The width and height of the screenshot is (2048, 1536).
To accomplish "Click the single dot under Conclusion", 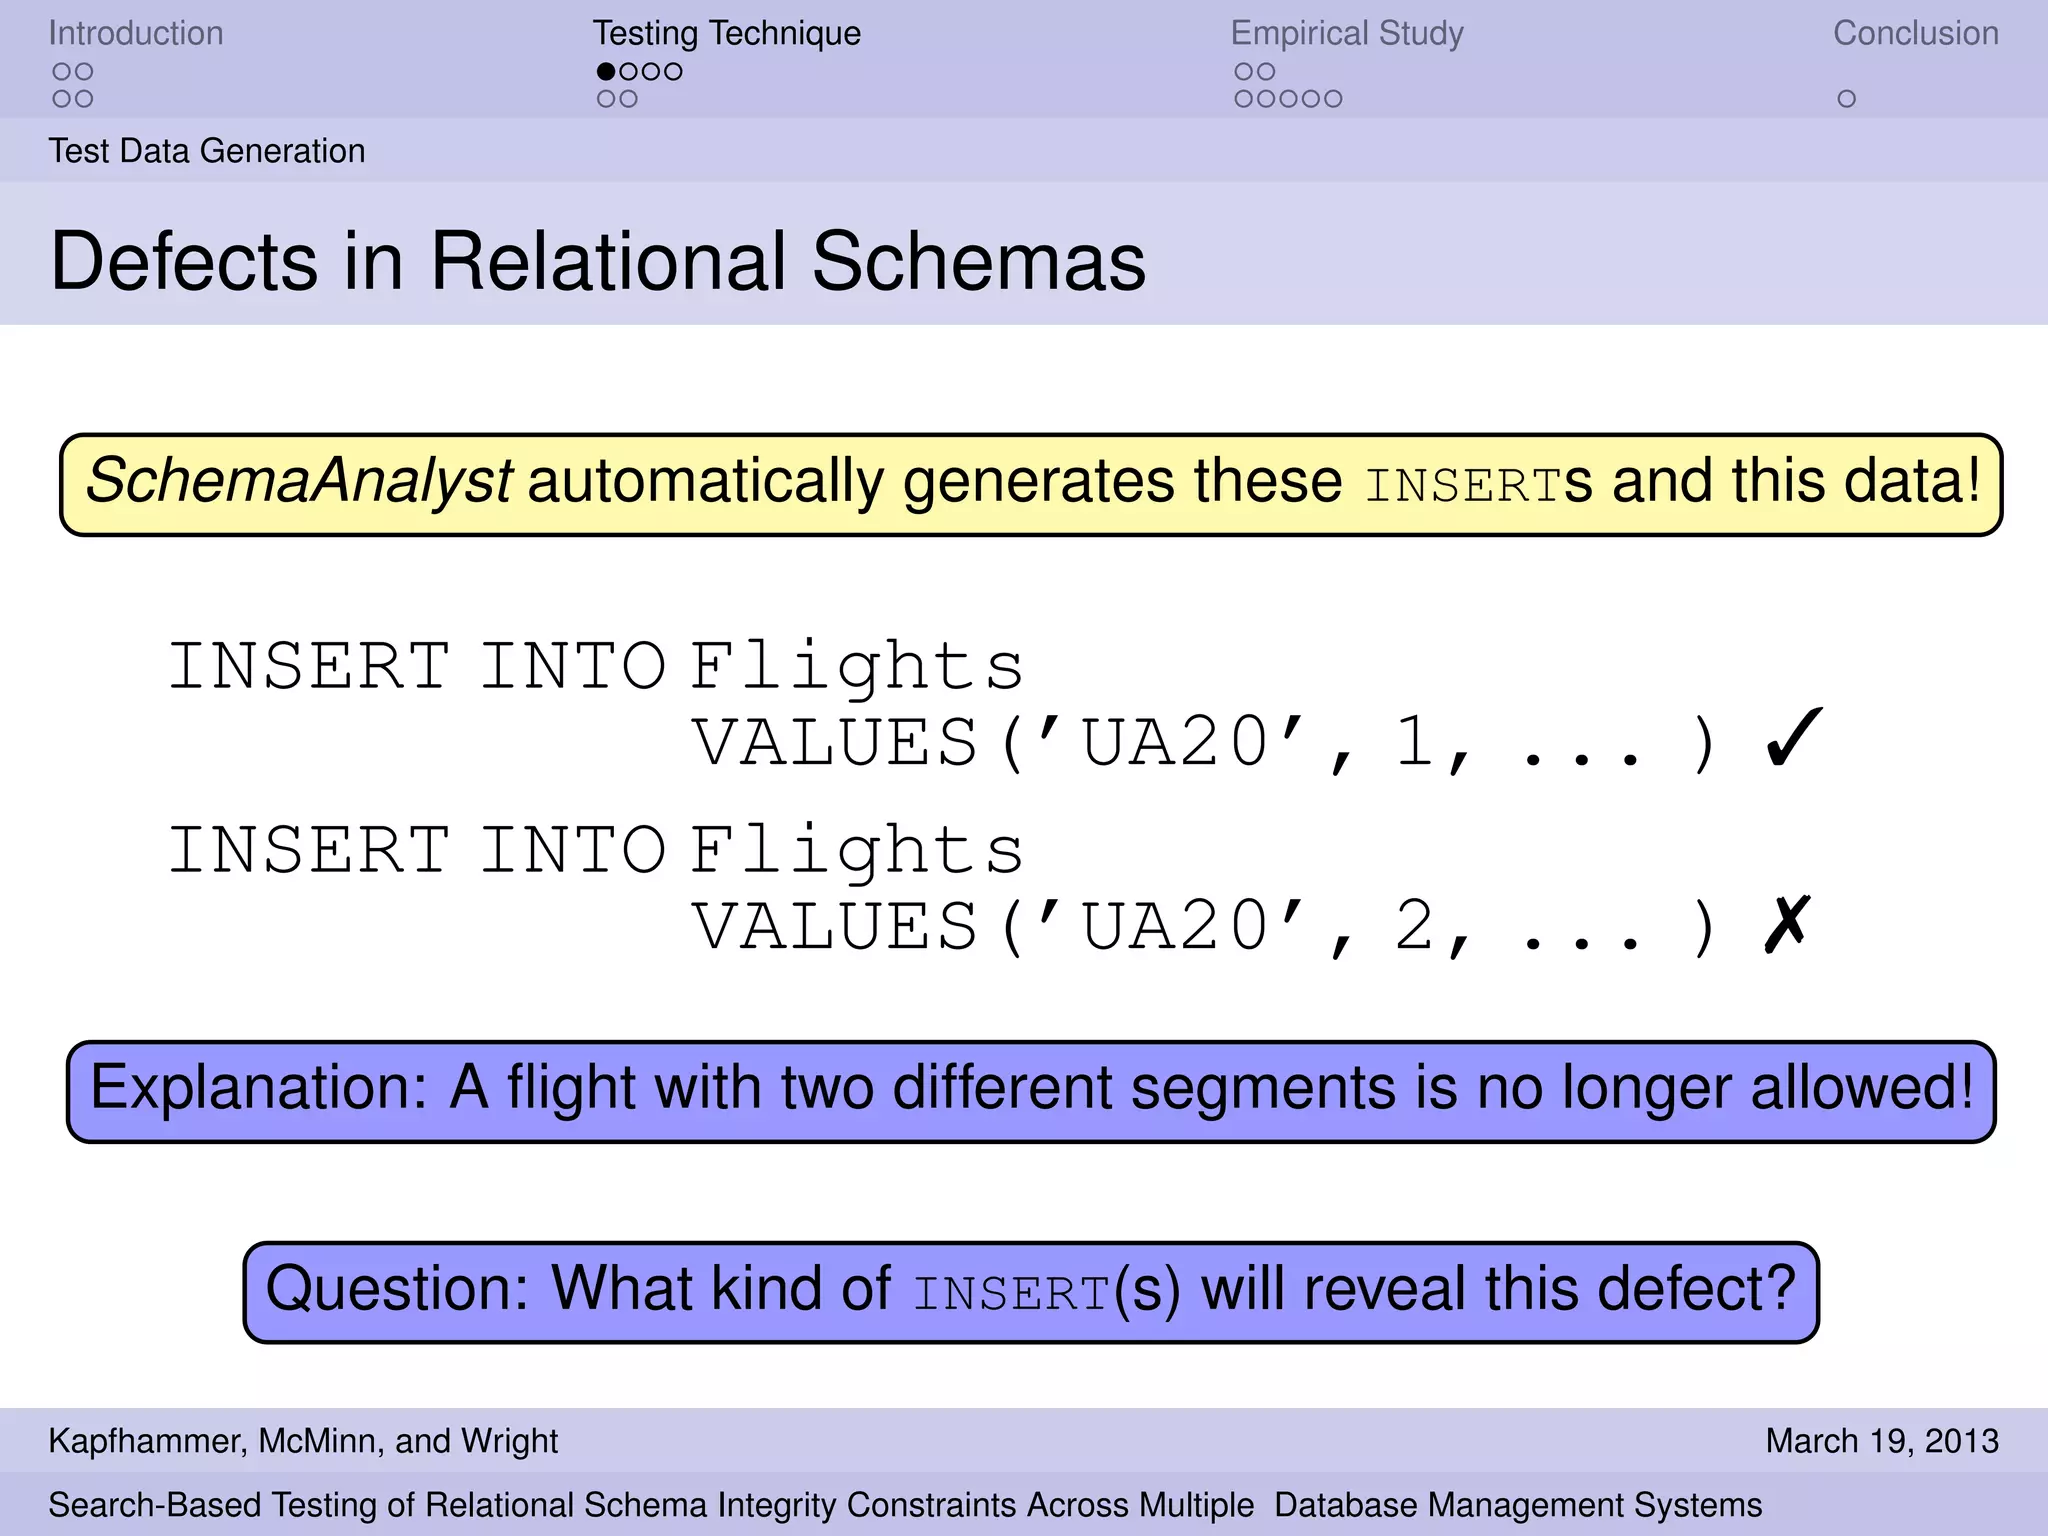I will [1847, 99].
